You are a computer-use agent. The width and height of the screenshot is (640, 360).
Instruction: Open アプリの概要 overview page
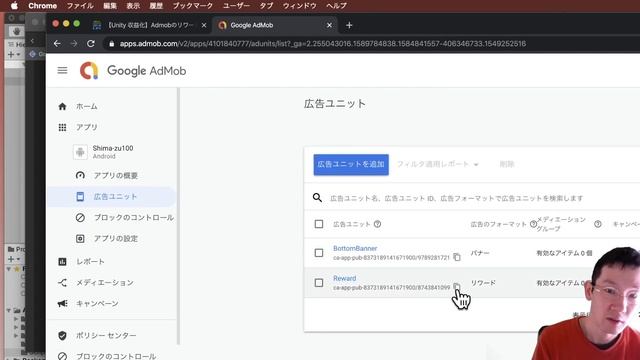(116, 176)
